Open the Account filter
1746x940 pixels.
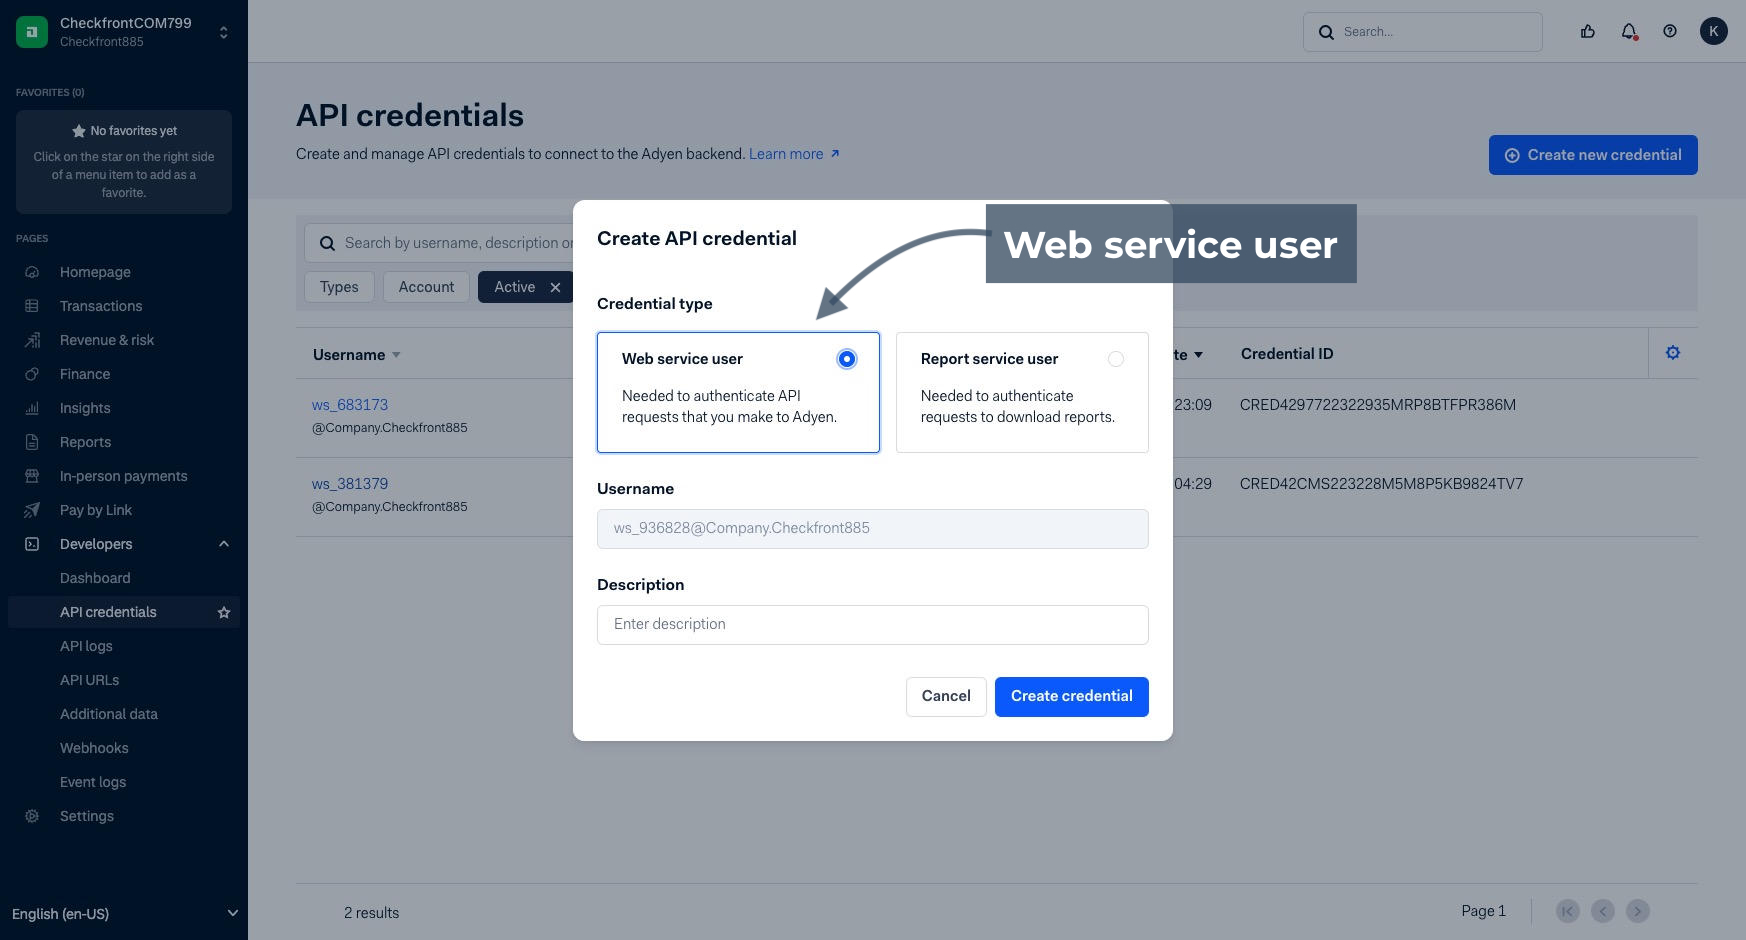coord(426,287)
